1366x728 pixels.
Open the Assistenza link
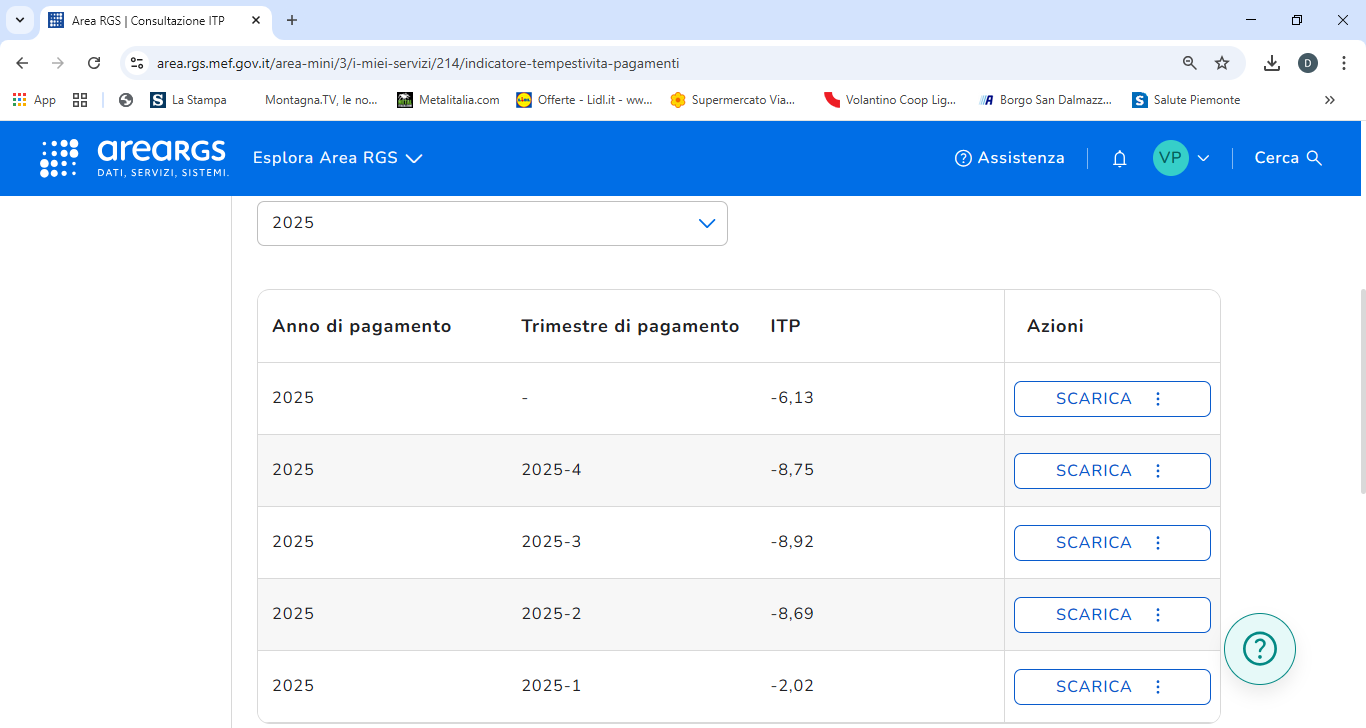tap(1010, 158)
